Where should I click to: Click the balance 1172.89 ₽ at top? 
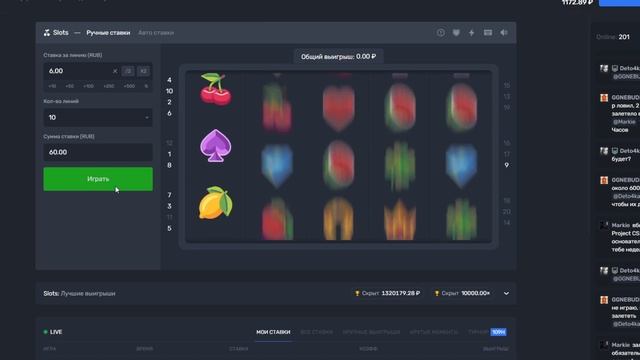[577, 2]
